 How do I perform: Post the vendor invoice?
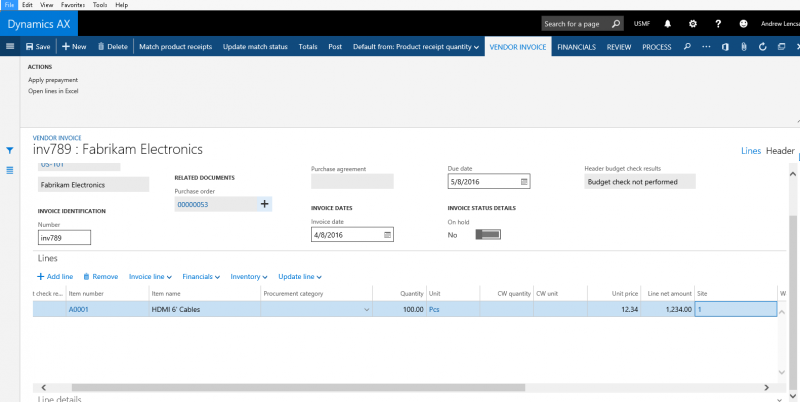(335, 46)
